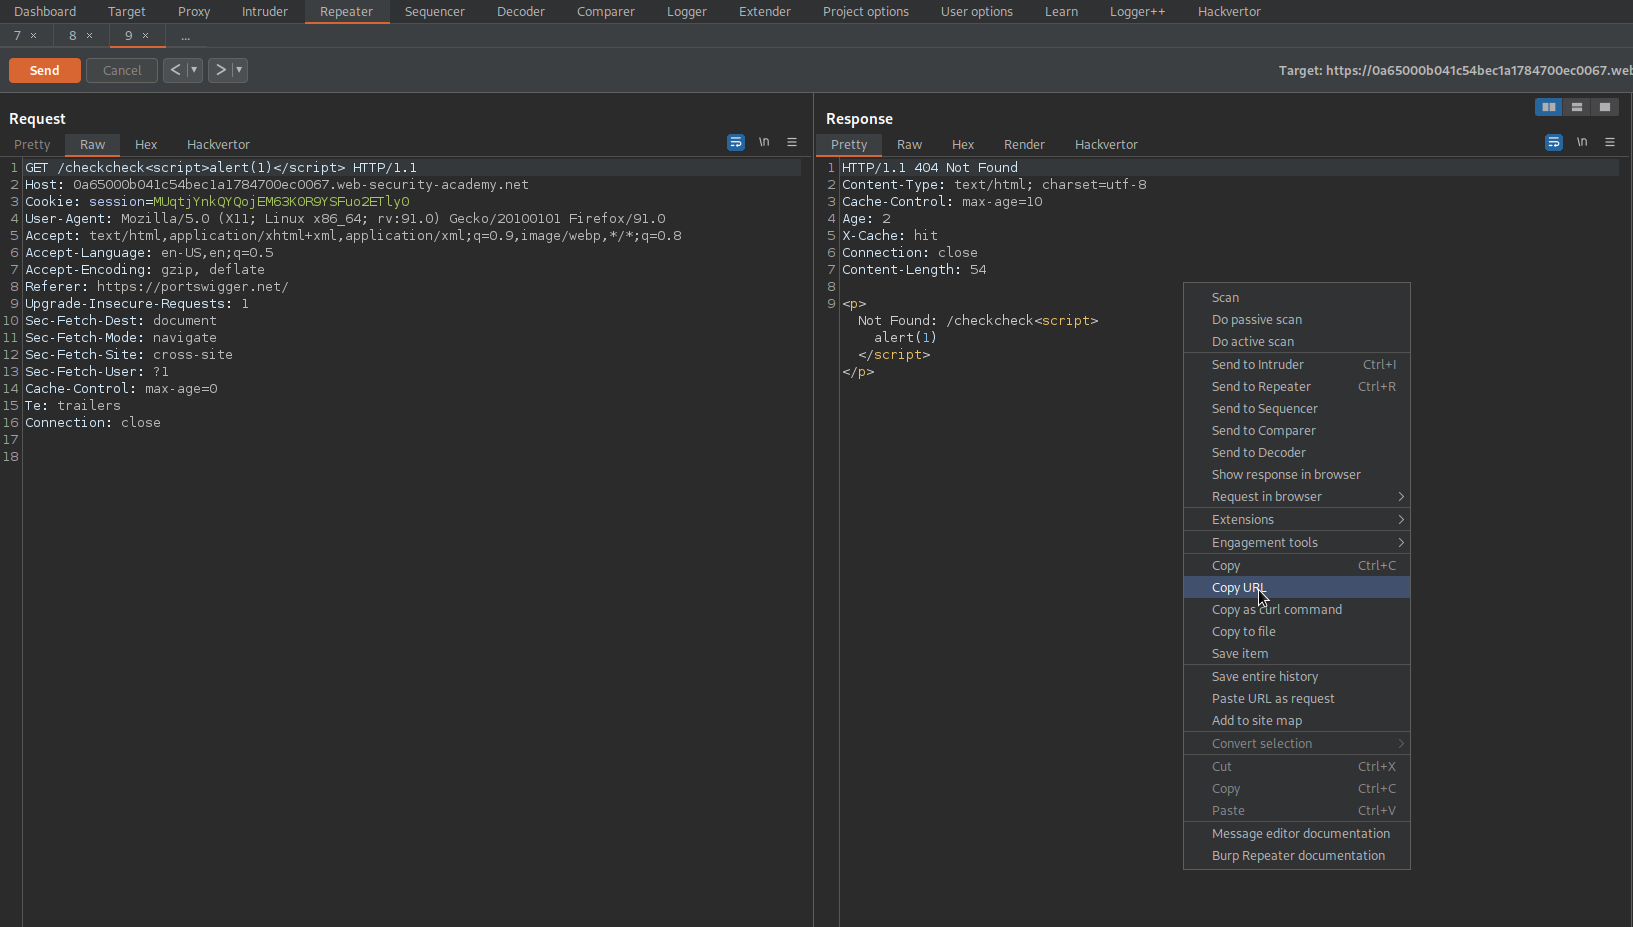Open Response panel hamburger options menu

click(x=1610, y=143)
